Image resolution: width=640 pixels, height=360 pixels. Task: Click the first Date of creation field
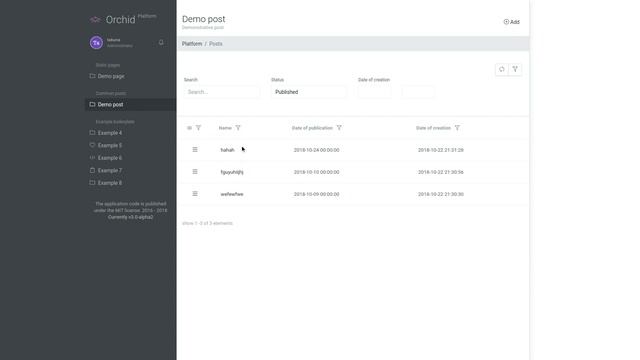[374, 92]
